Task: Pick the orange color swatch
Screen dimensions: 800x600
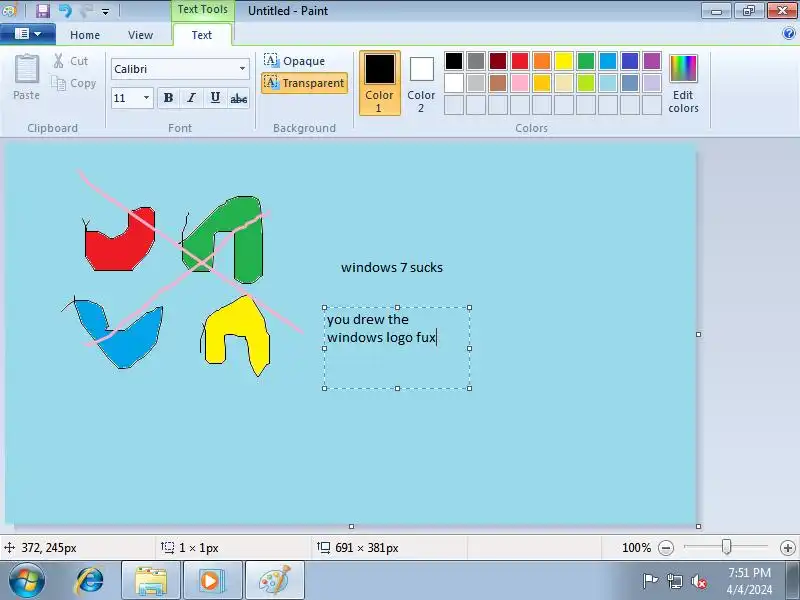Action: click(x=542, y=61)
